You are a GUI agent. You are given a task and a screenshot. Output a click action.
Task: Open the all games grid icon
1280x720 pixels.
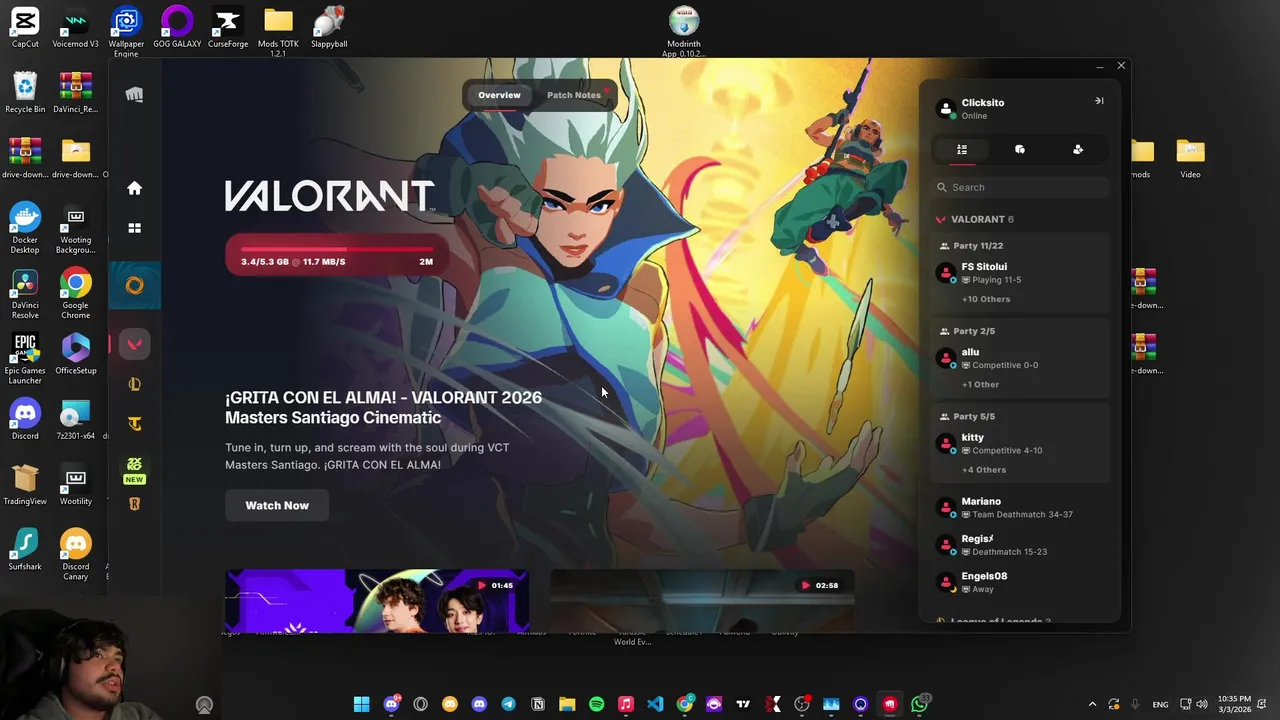pos(134,228)
